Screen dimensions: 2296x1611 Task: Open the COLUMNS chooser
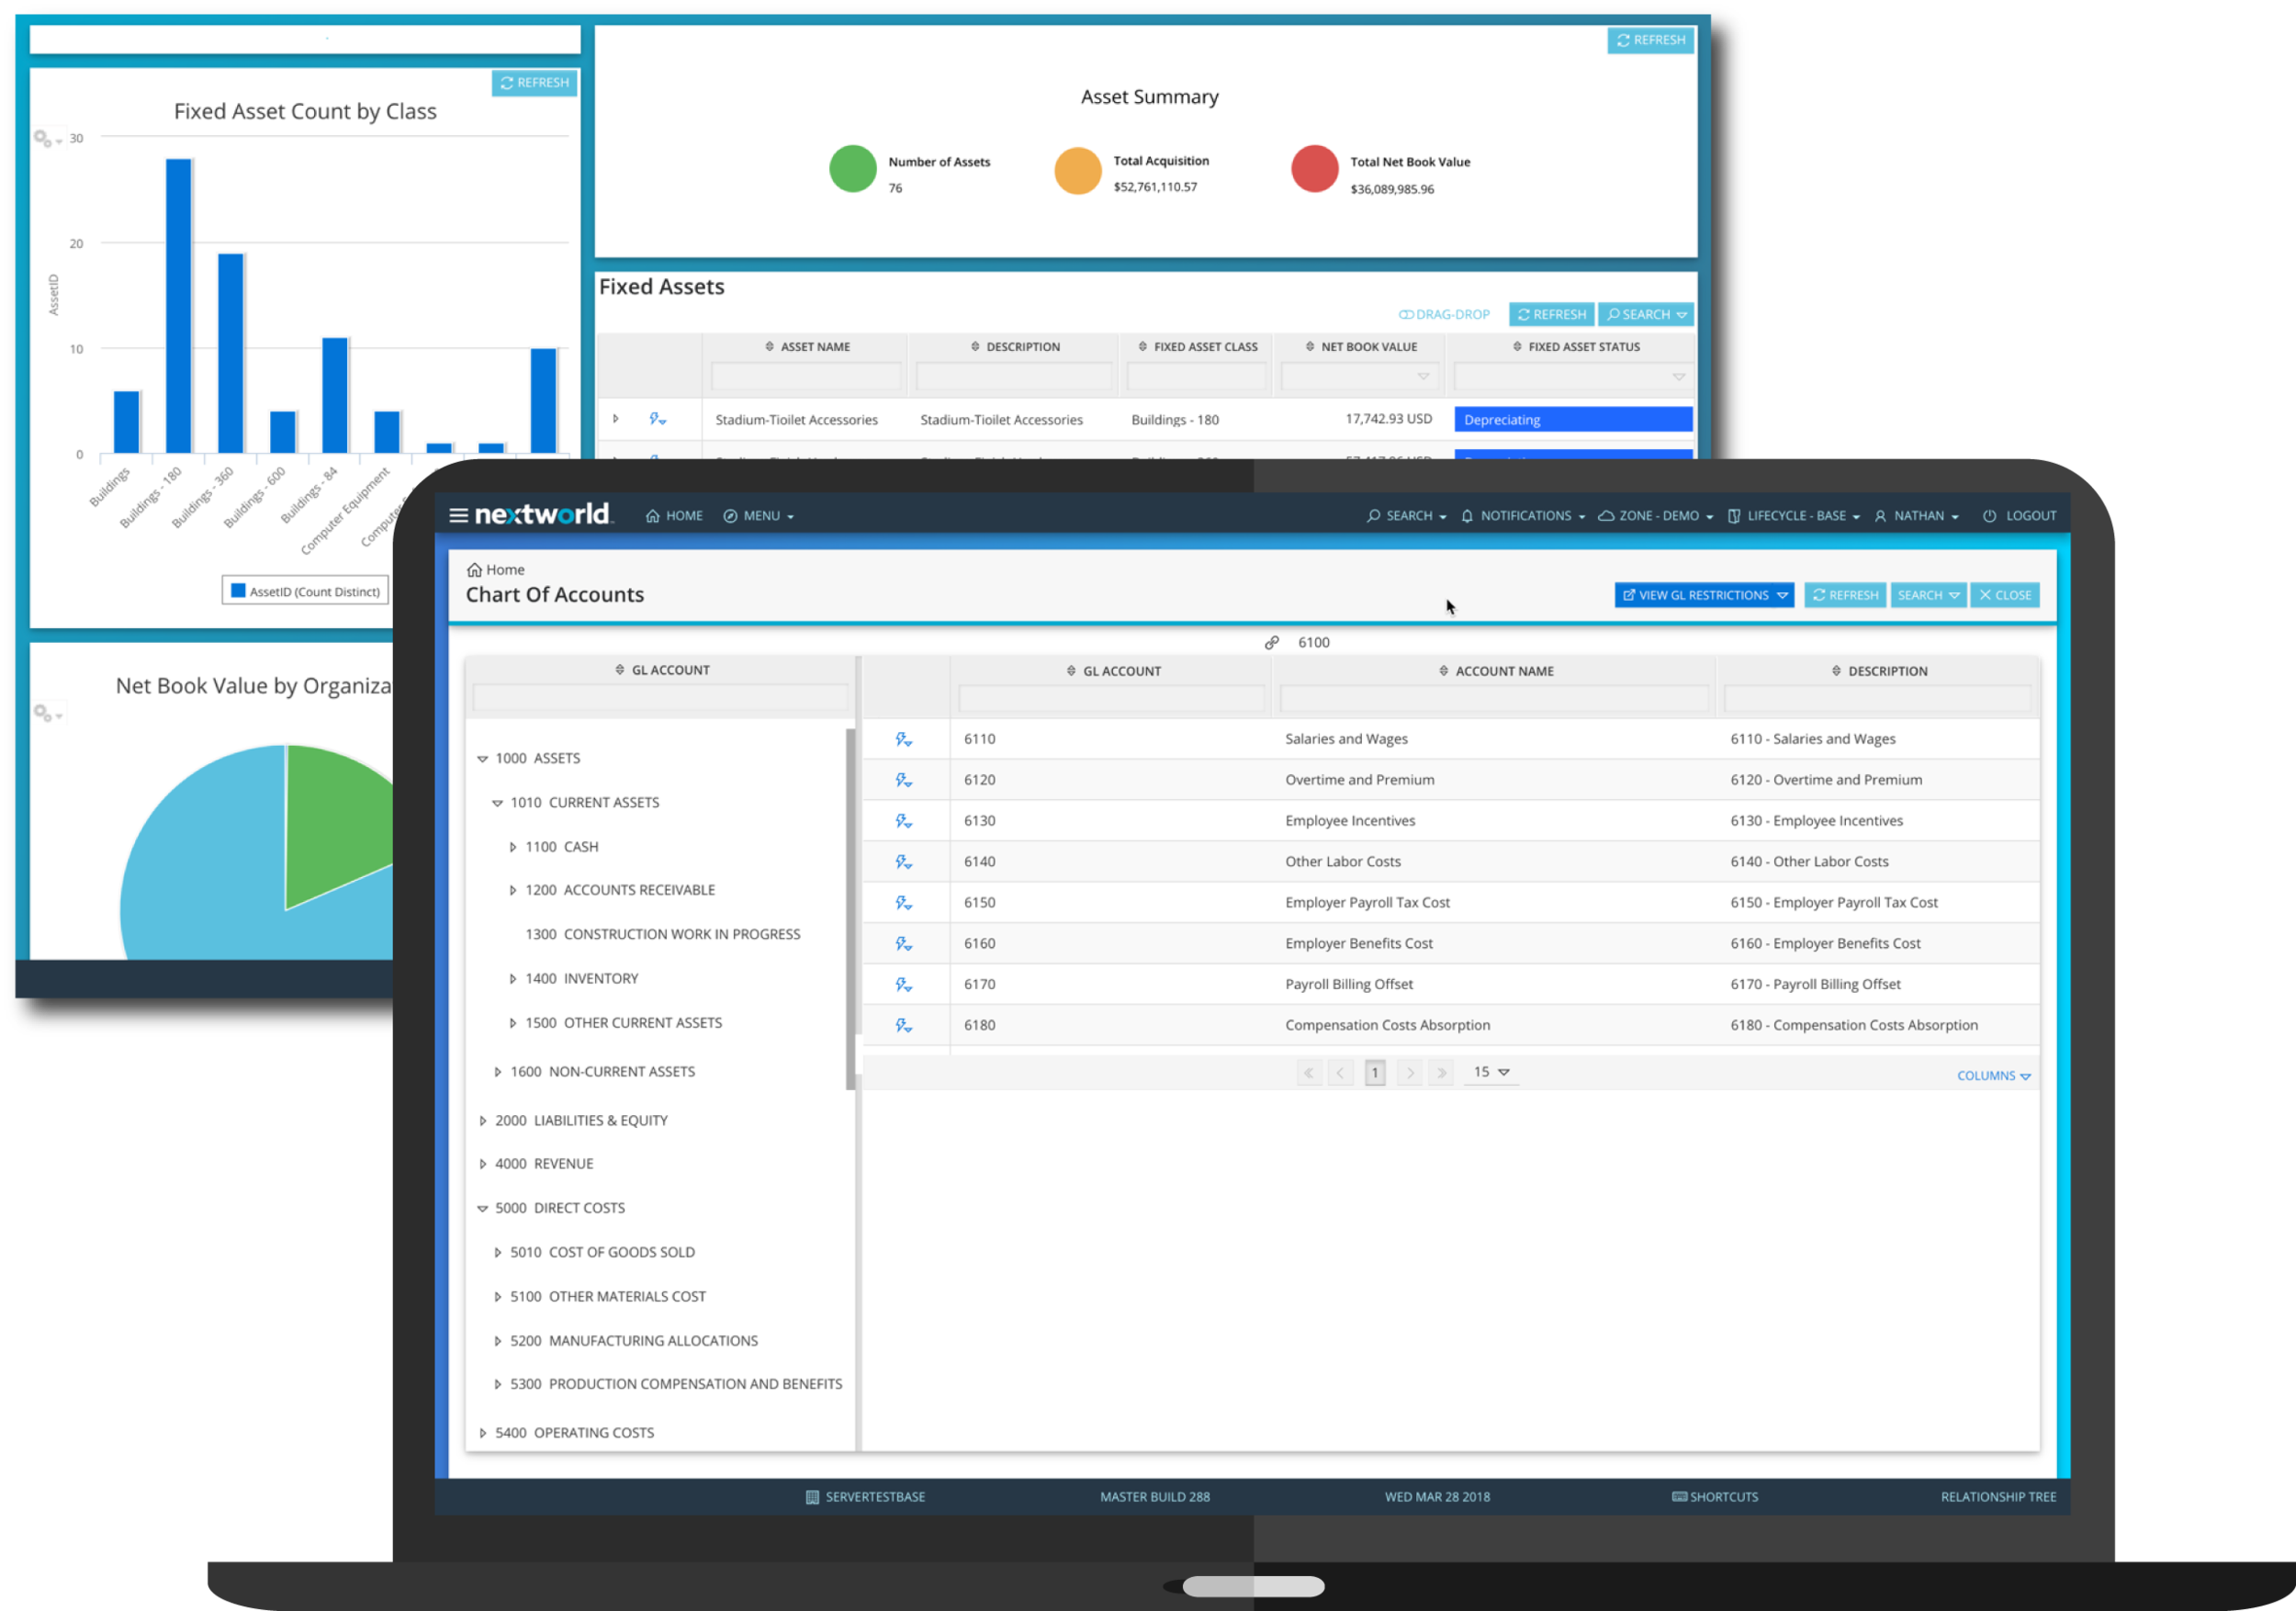point(1993,1076)
